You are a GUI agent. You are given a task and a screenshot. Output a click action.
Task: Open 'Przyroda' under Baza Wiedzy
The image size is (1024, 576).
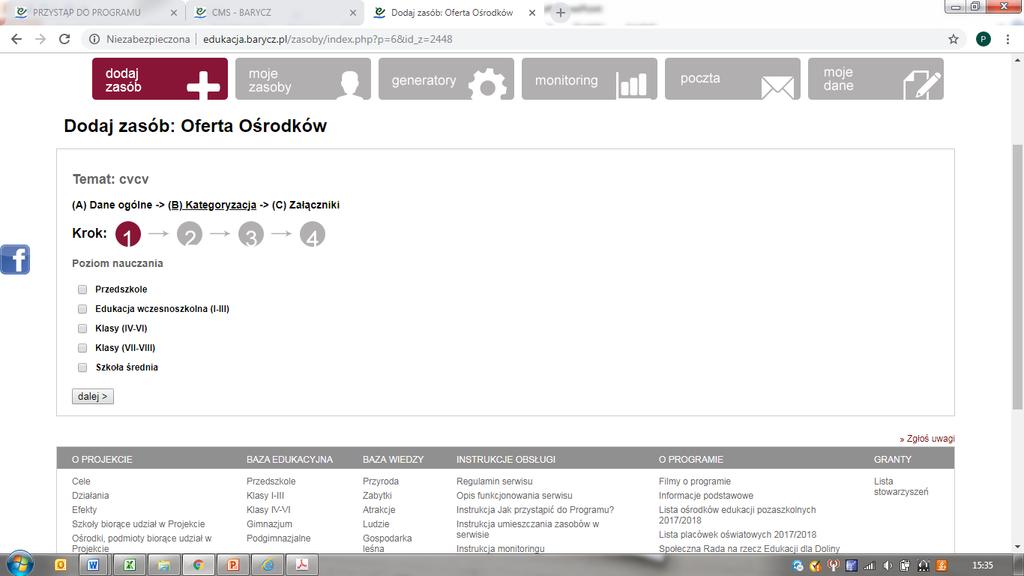[x=381, y=481]
